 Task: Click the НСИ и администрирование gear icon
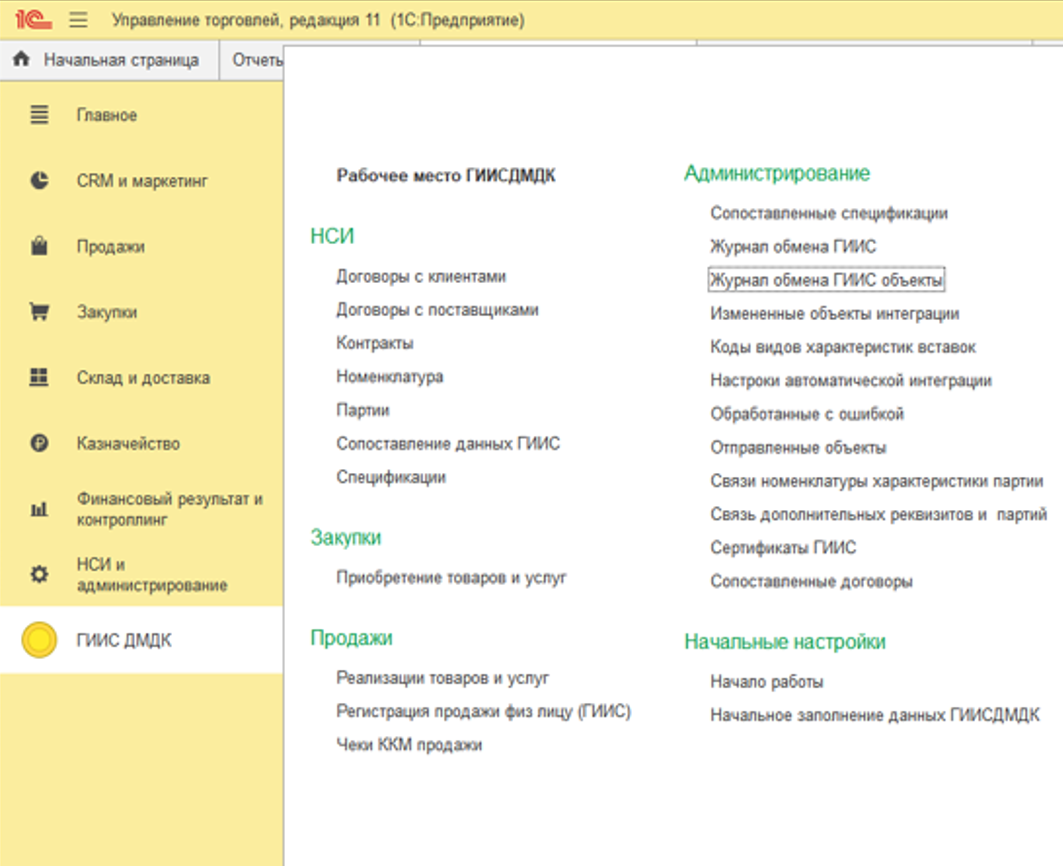(x=39, y=574)
